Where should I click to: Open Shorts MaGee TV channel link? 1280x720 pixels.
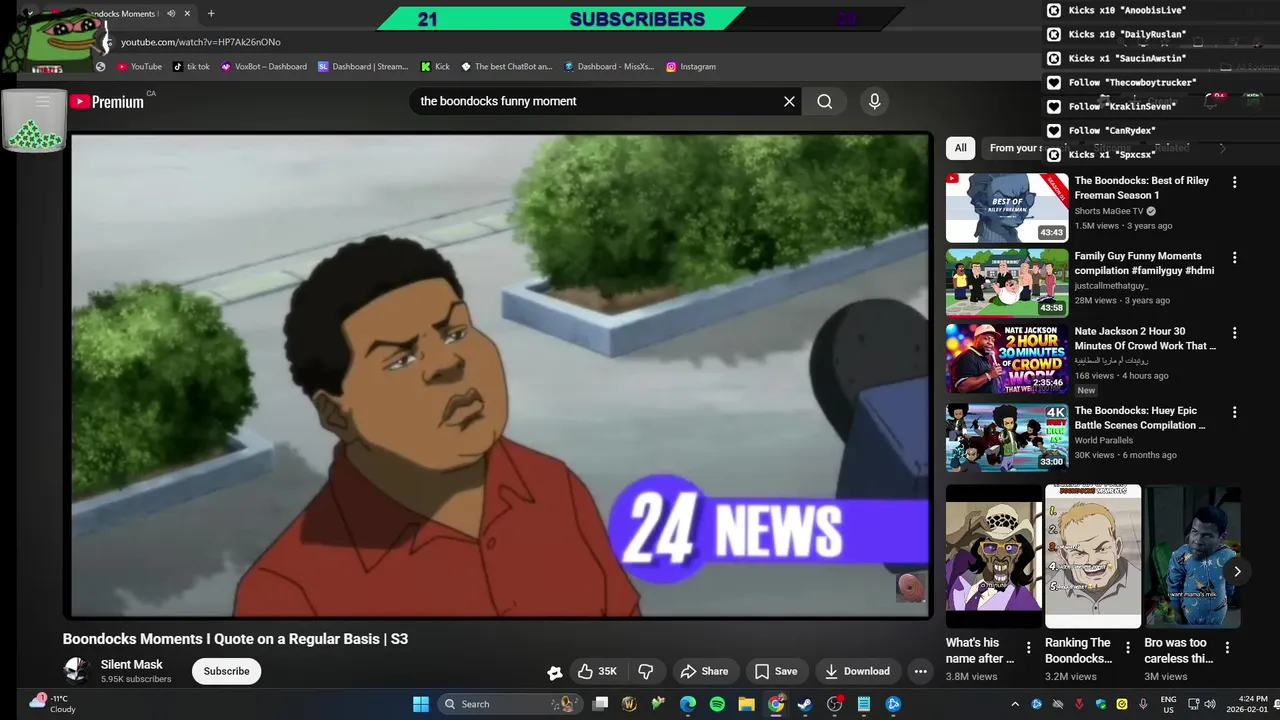coord(1109,211)
